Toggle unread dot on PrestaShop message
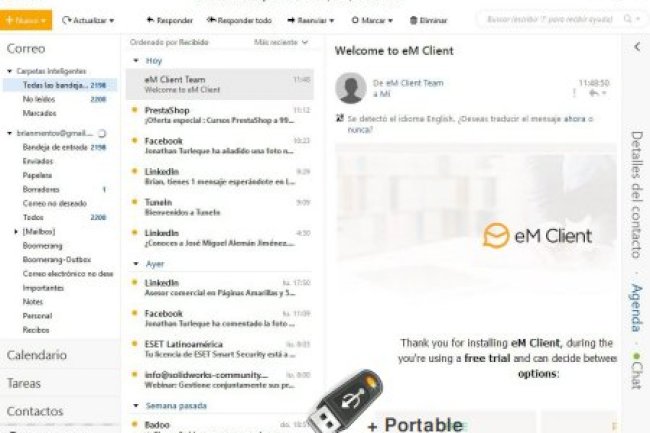The height and width of the screenshot is (433, 650). pos(134,110)
